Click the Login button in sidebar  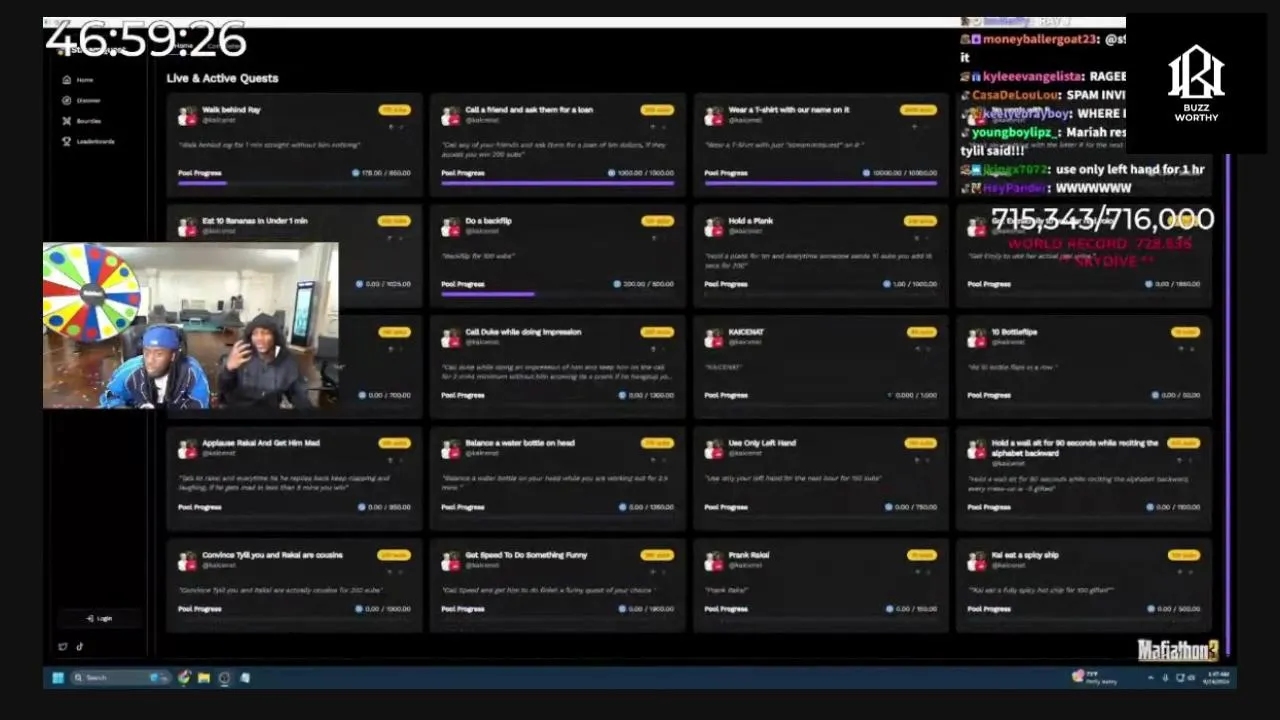pyautogui.click(x=99, y=618)
